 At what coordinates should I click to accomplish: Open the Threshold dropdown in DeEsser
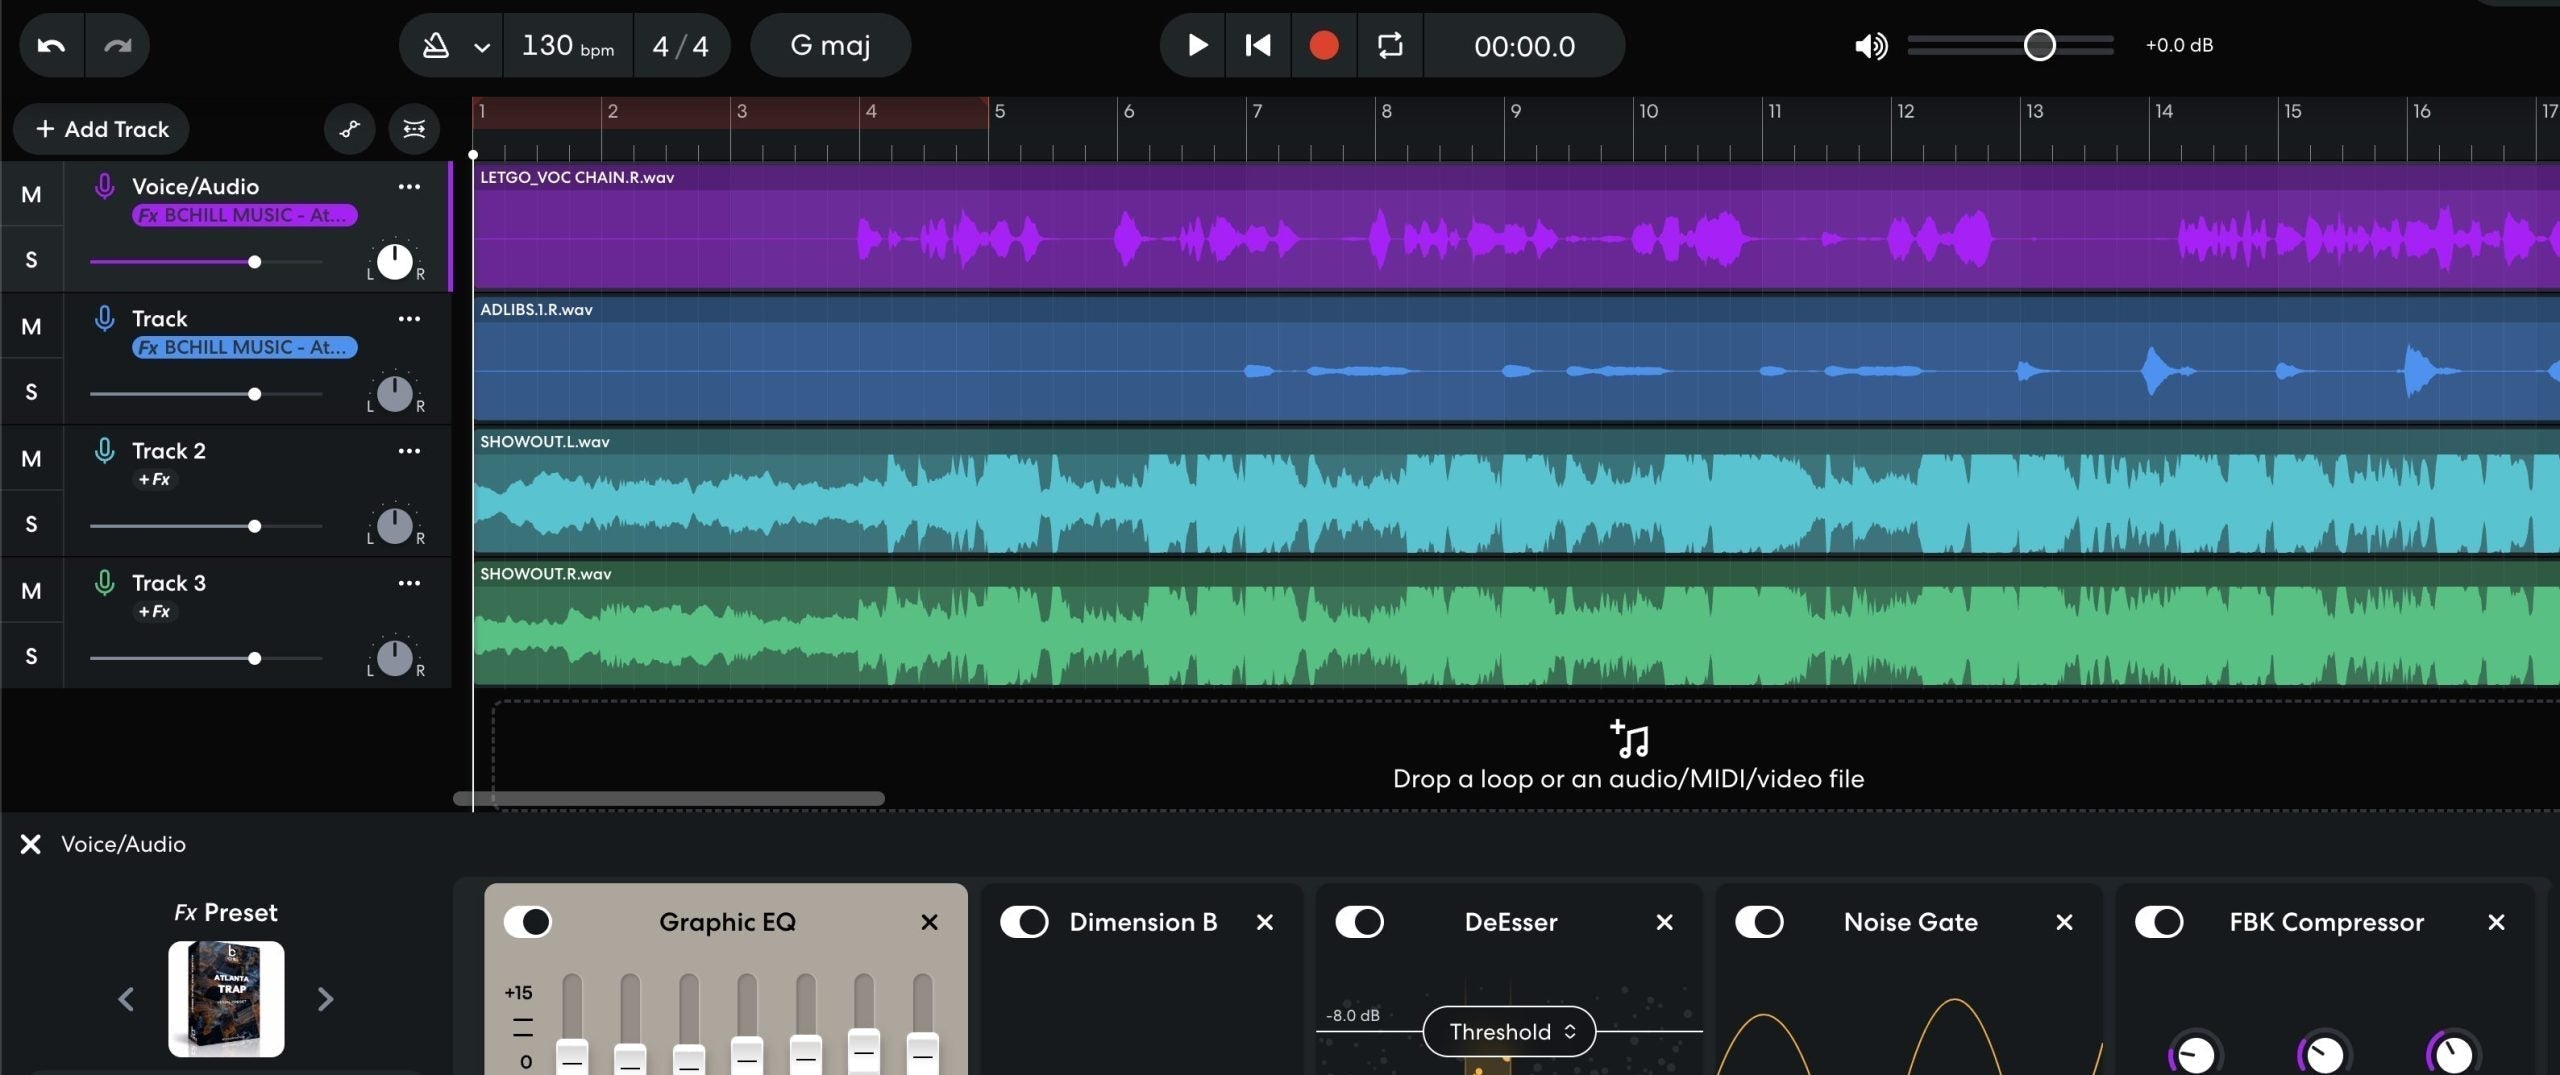(x=1508, y=1031)
